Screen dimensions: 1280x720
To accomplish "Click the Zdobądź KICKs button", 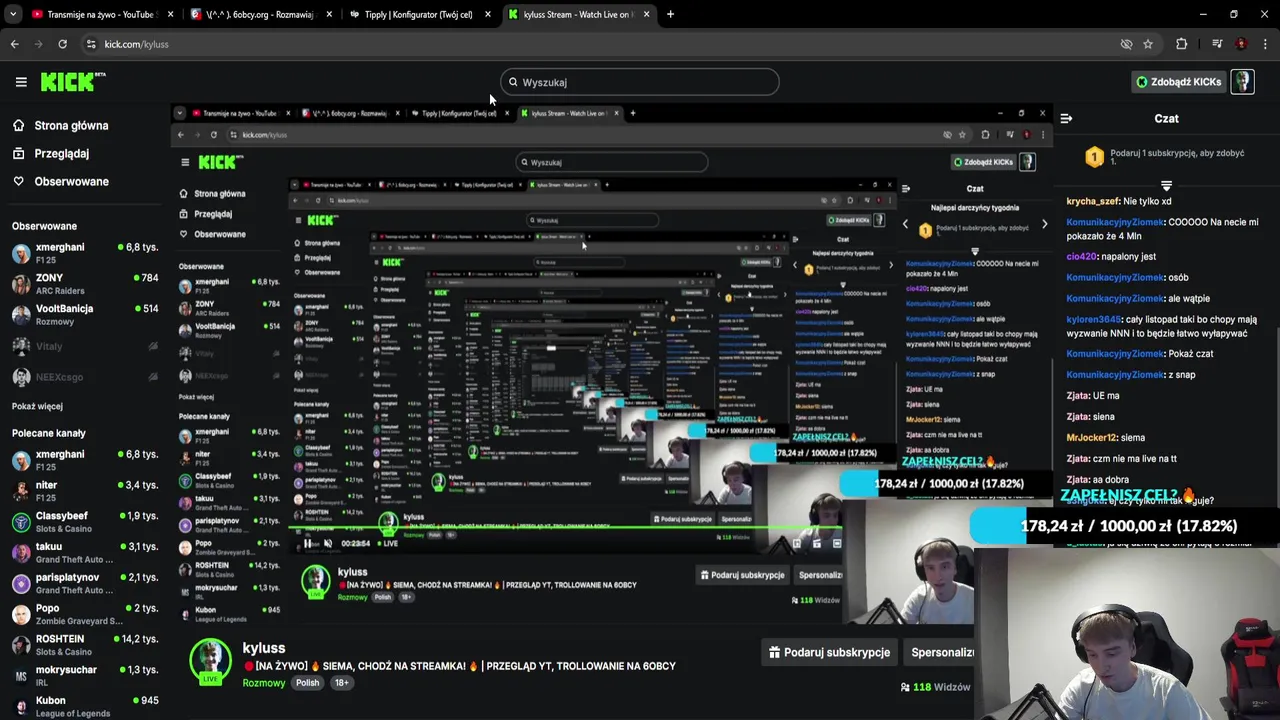I will pyautogui.click(x=1179, y=82).
